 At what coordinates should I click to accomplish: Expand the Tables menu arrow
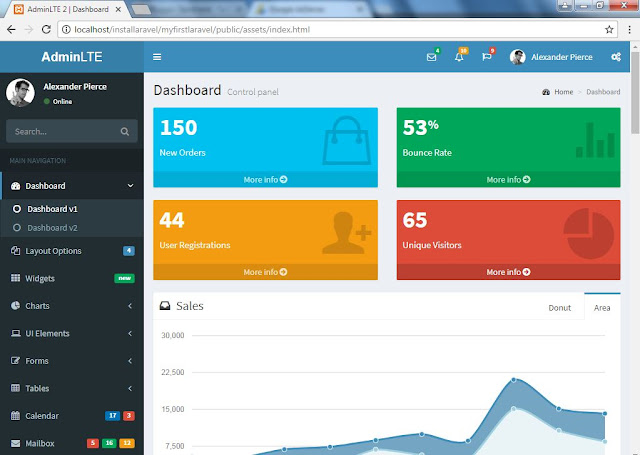coord(130,388)
